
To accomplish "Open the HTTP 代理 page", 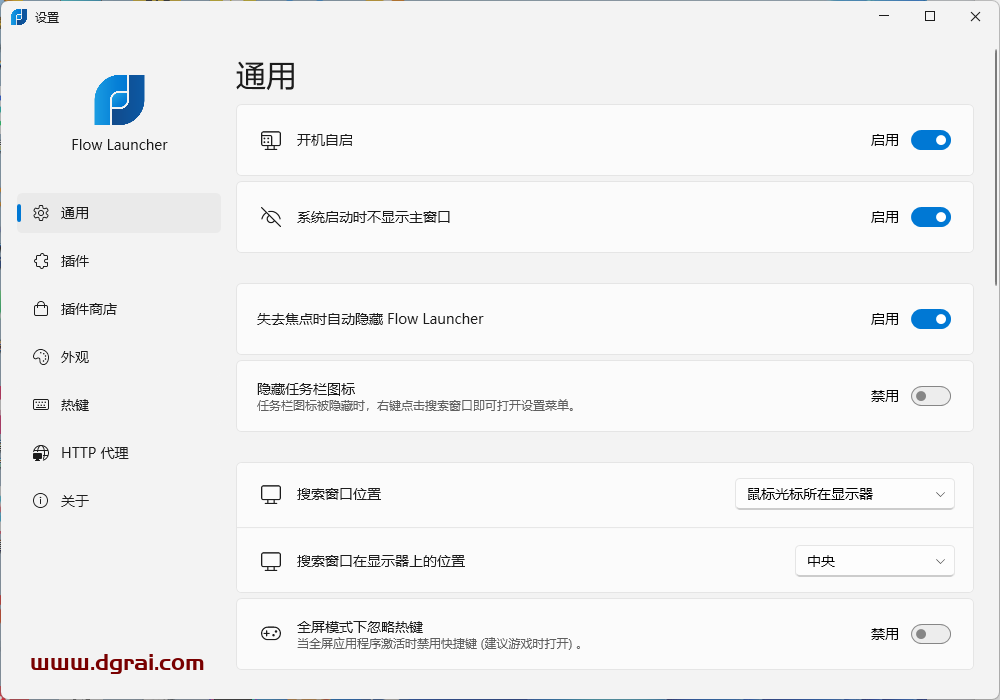I will click(95, 453).
